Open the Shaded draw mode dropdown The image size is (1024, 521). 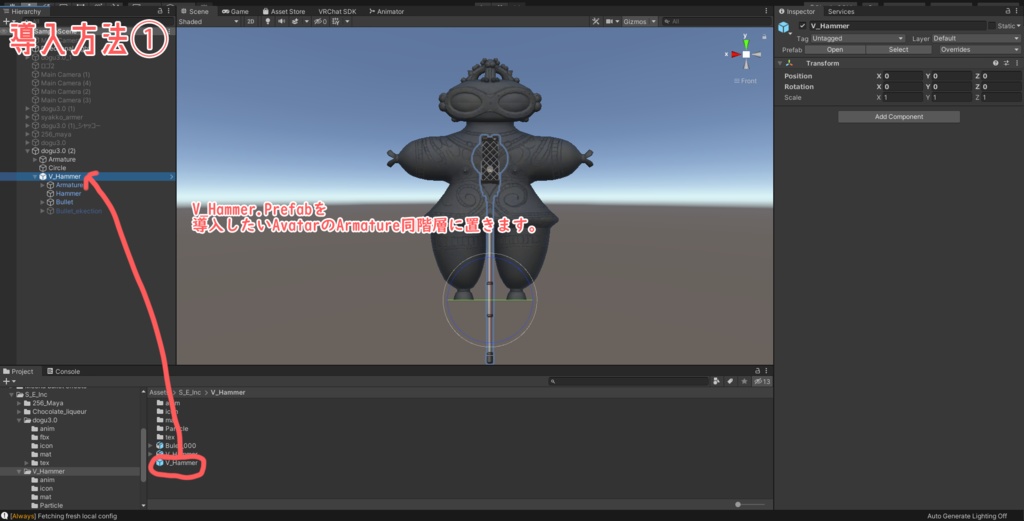click(x=208, y=22)
